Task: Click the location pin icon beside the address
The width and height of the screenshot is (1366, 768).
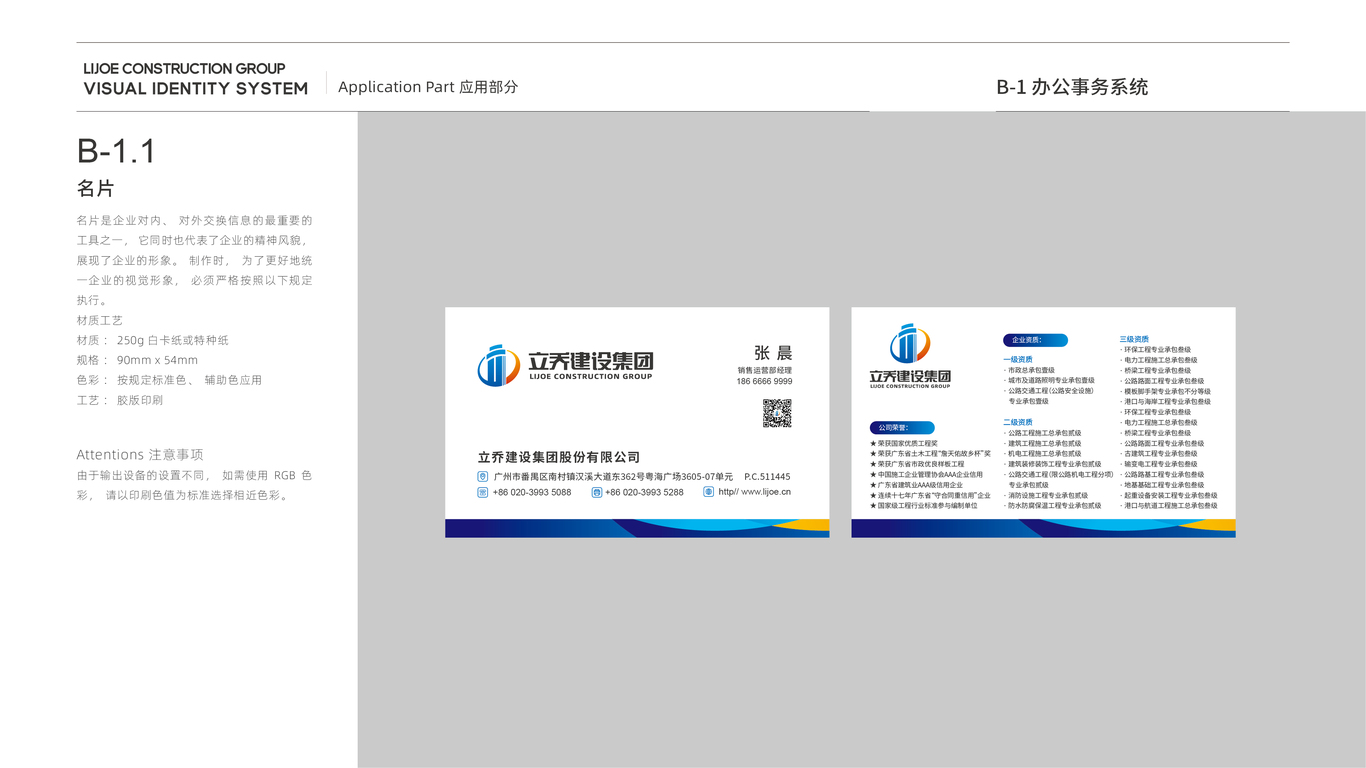Action: coord(483,477)
